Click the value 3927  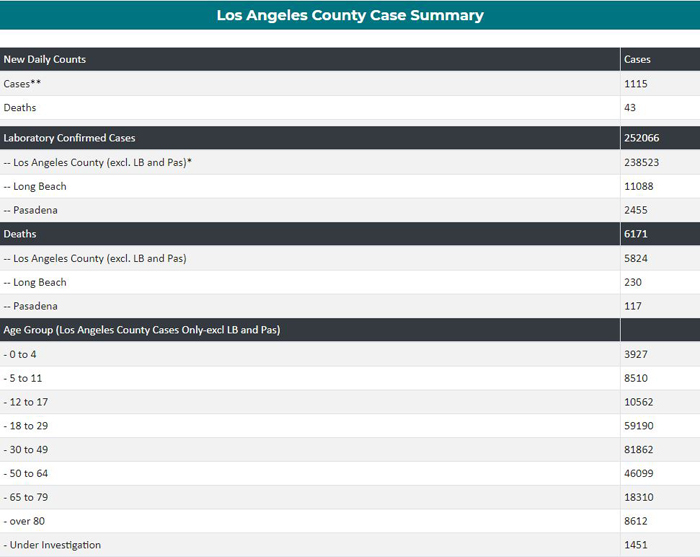pos(636,354)
